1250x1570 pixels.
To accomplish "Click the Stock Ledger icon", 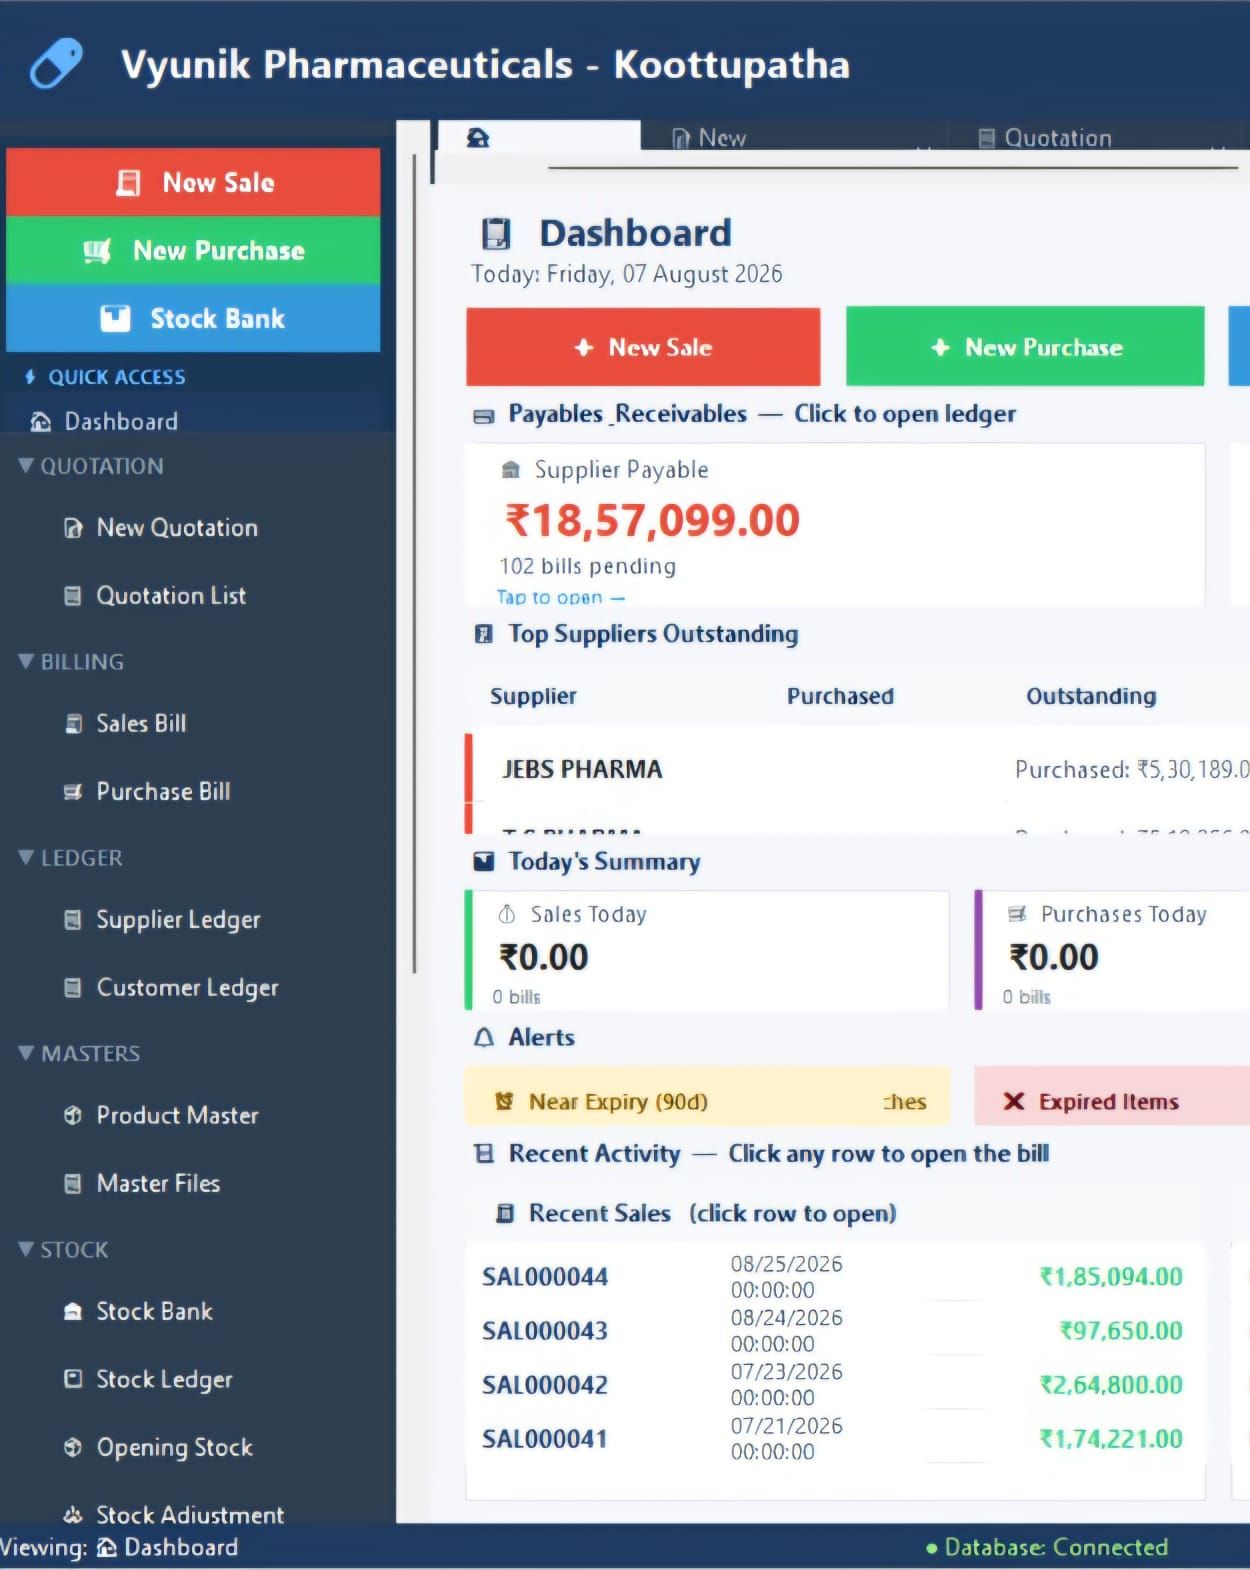I will (73, 1379).
